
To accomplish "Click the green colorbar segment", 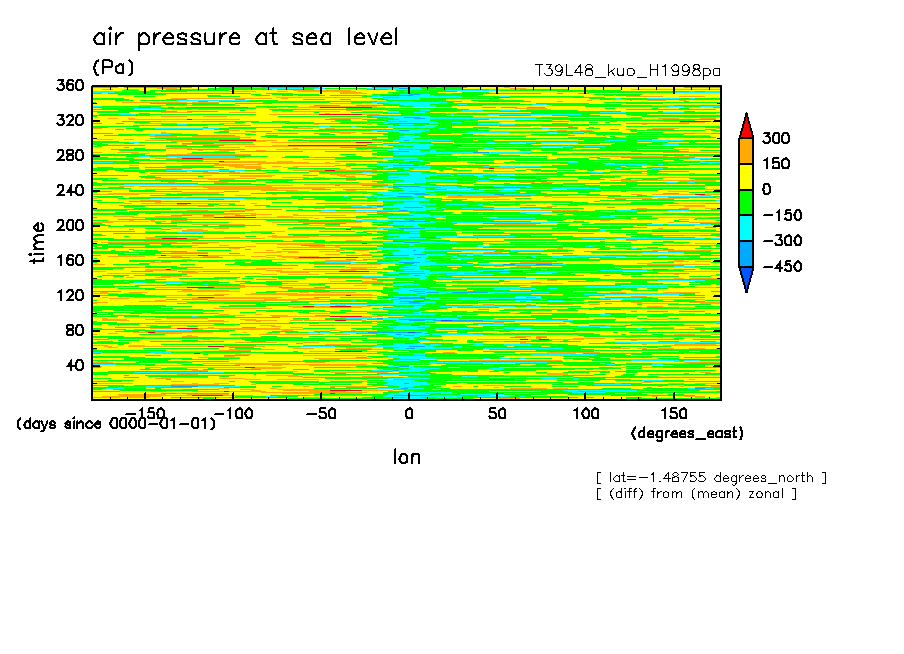I will (746, 202).
